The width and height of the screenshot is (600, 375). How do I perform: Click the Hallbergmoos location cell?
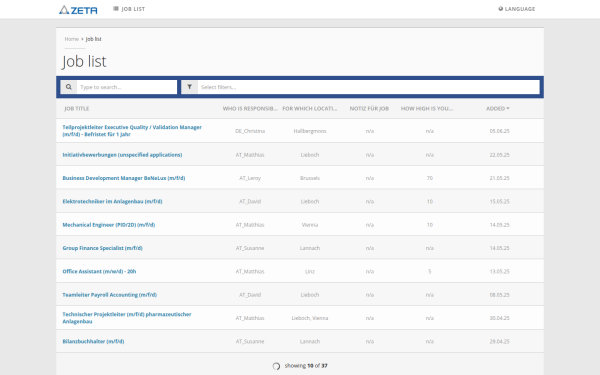pyautogui.click(x=310, y=131)
